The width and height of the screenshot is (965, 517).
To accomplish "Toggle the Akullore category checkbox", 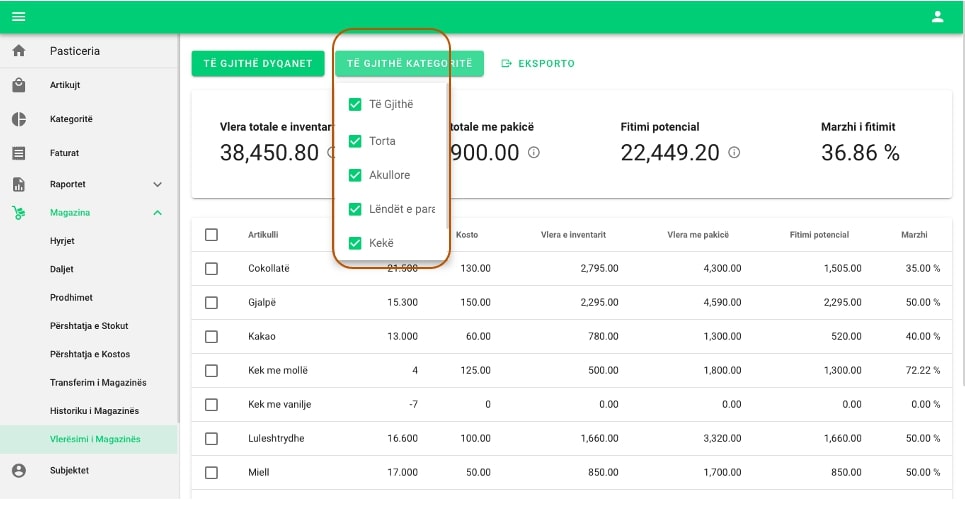I will coord(355,175).
